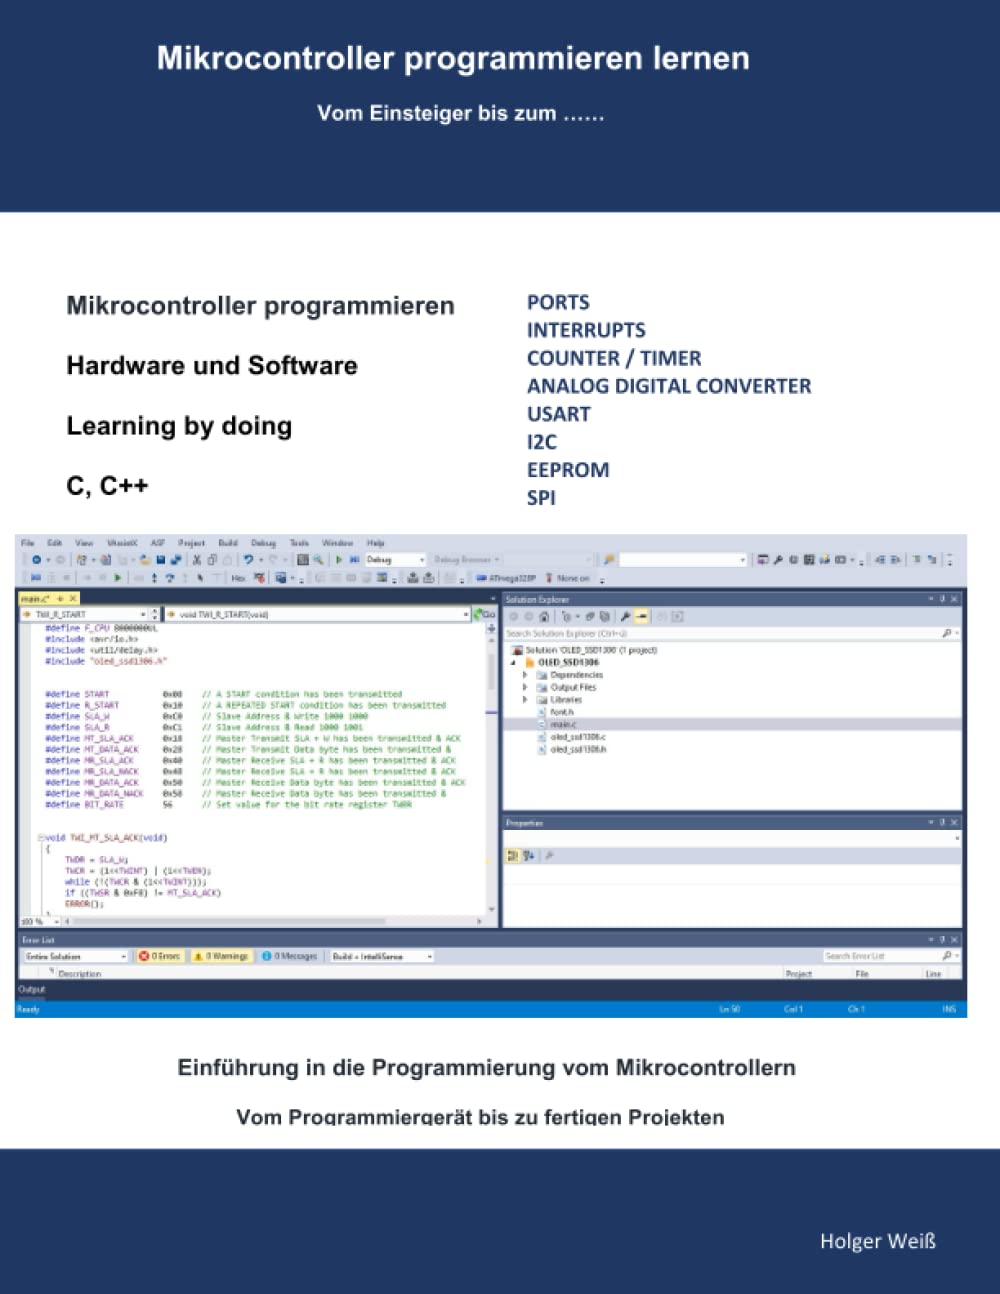Image resolution: width=1000 pixels, height=1294 pixels.
Task: Click the Copy toolbar icon
Action: pos(212,560)
